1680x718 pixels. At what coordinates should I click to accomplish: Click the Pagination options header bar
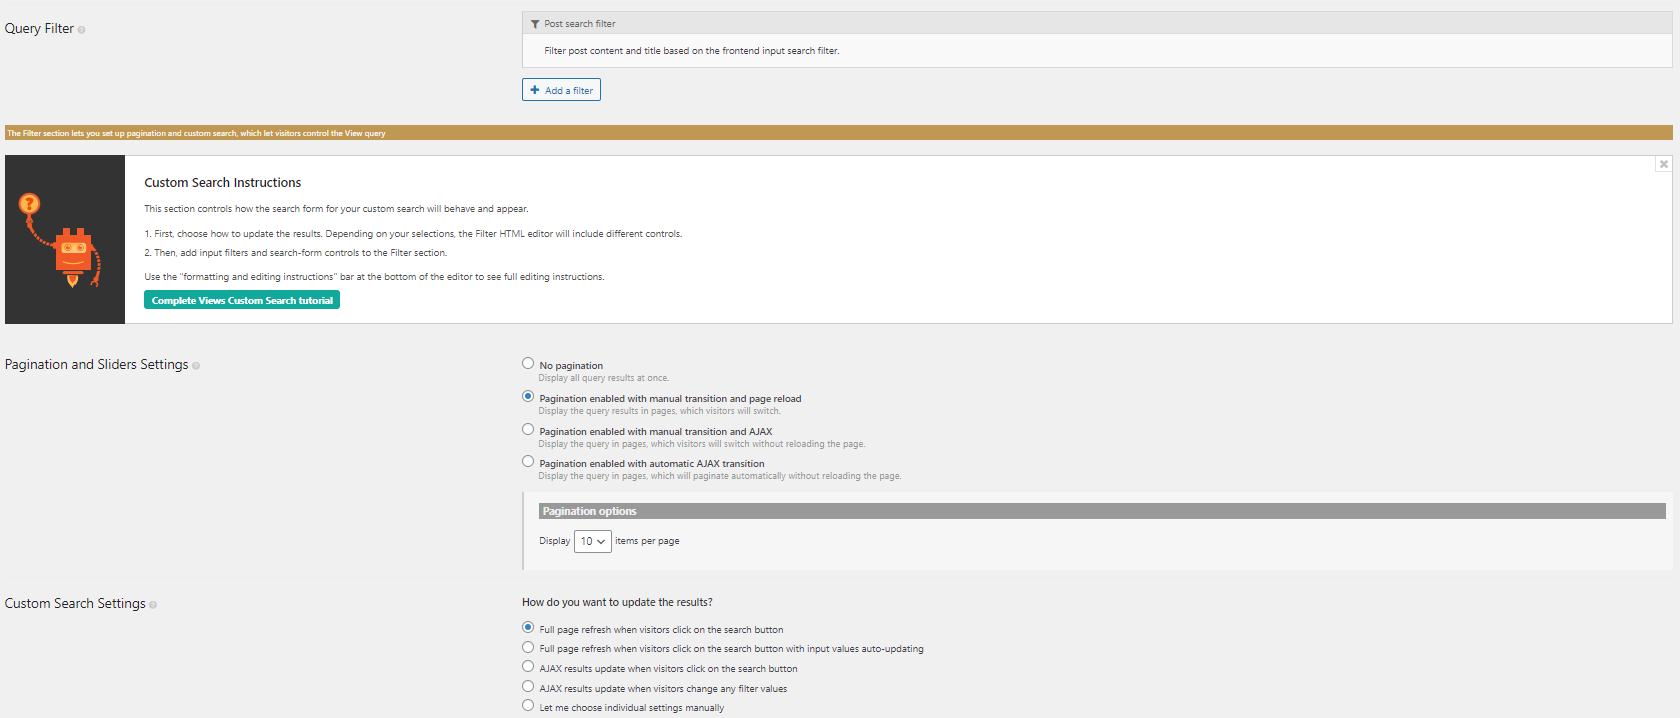point(1101,511)
